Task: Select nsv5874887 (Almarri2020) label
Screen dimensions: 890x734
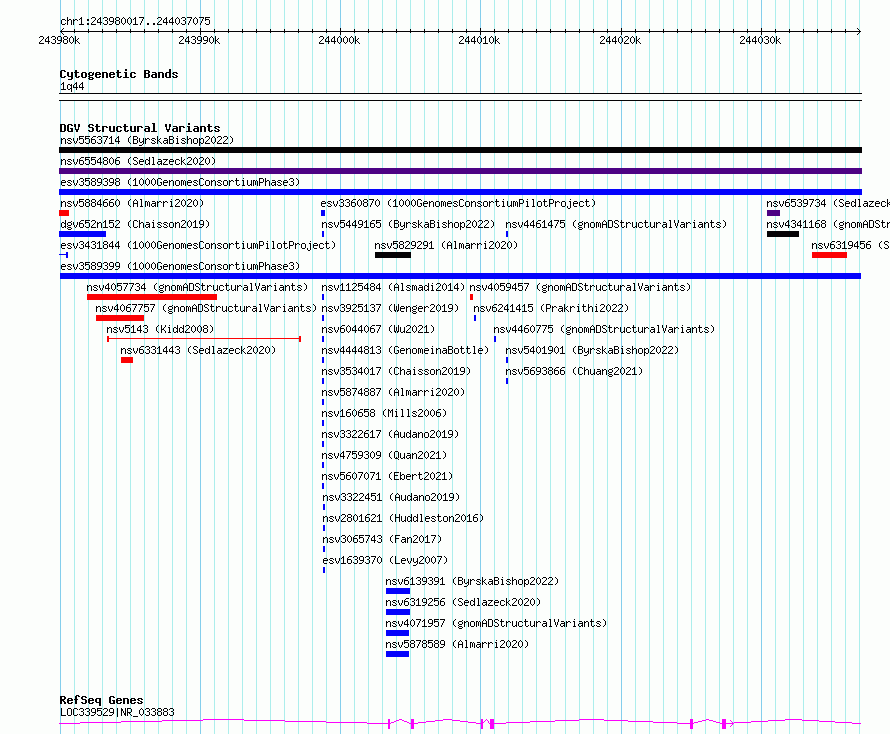Action: point(393,392)
